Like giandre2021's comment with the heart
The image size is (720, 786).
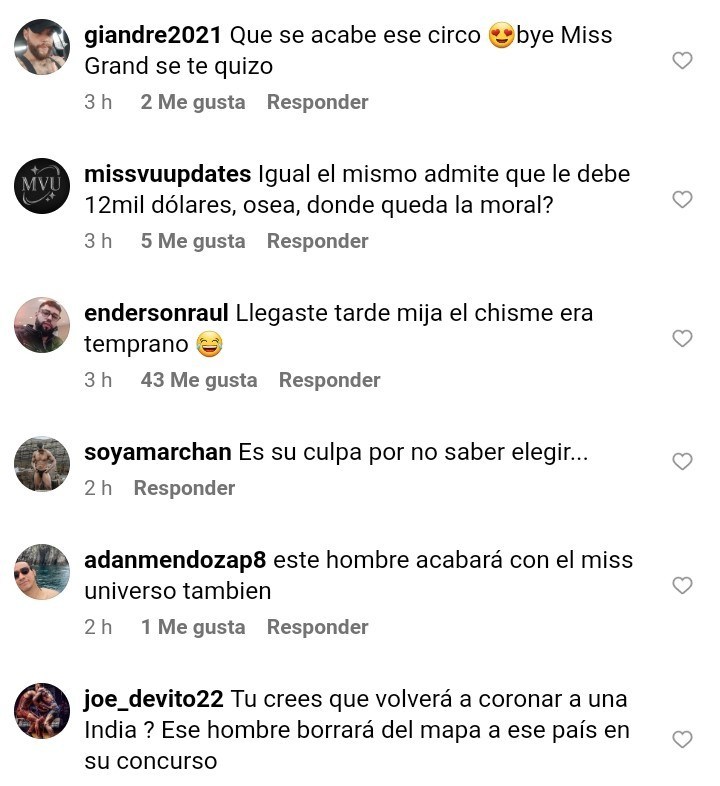pyautogui.click(x=682, y=61)
